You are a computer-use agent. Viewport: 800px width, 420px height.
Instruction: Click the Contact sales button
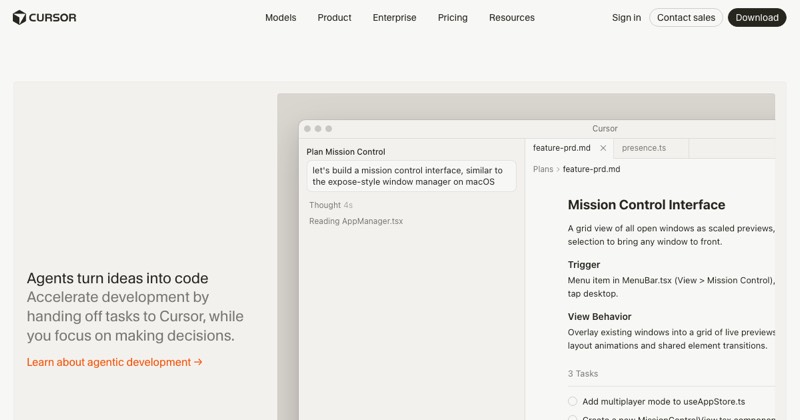tap(686, 17)
